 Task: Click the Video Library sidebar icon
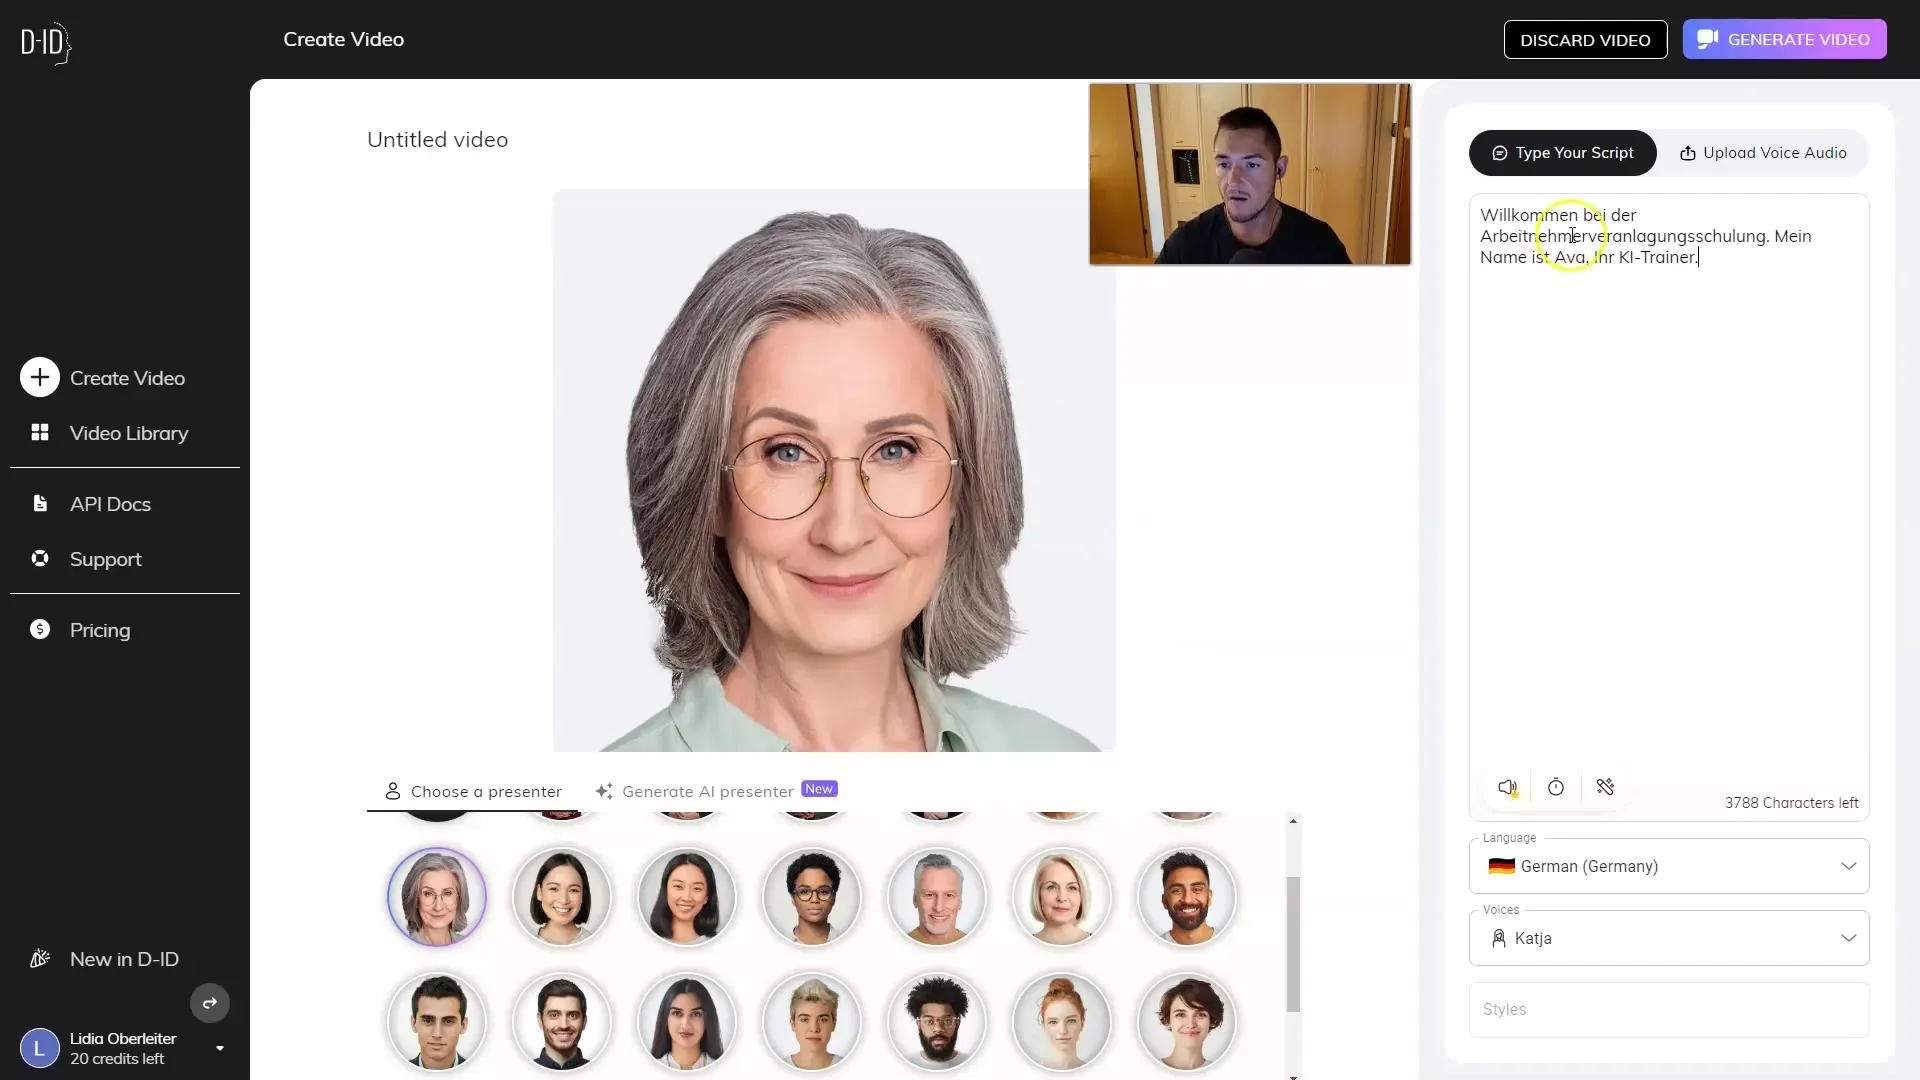click(x=38, y=433)
